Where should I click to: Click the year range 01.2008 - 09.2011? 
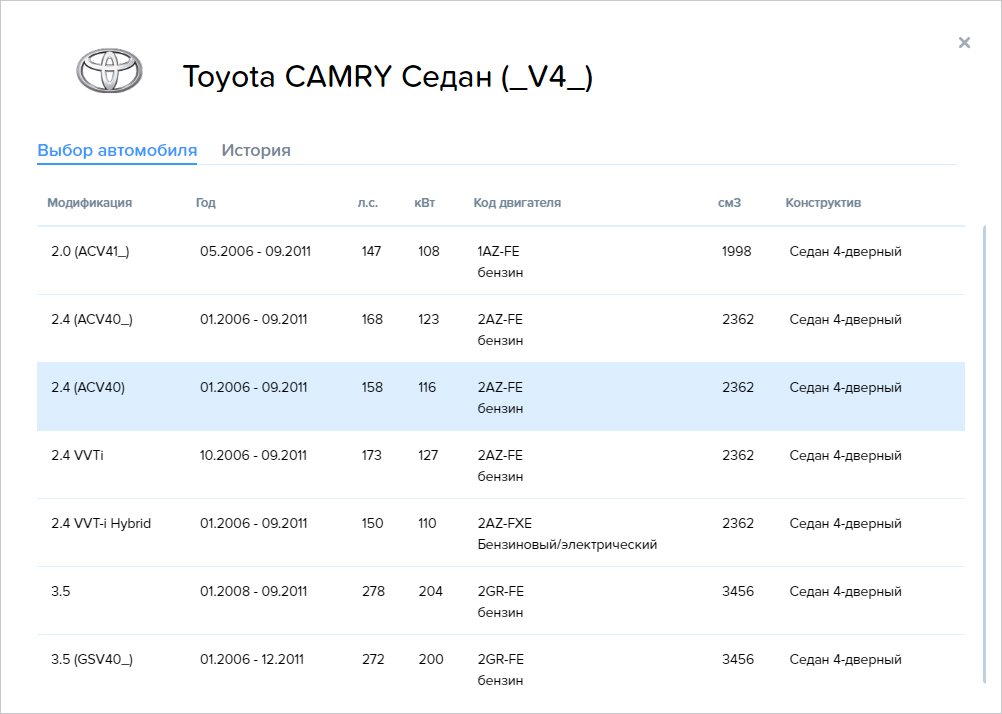pyautogui.click(x=253, y=591)
